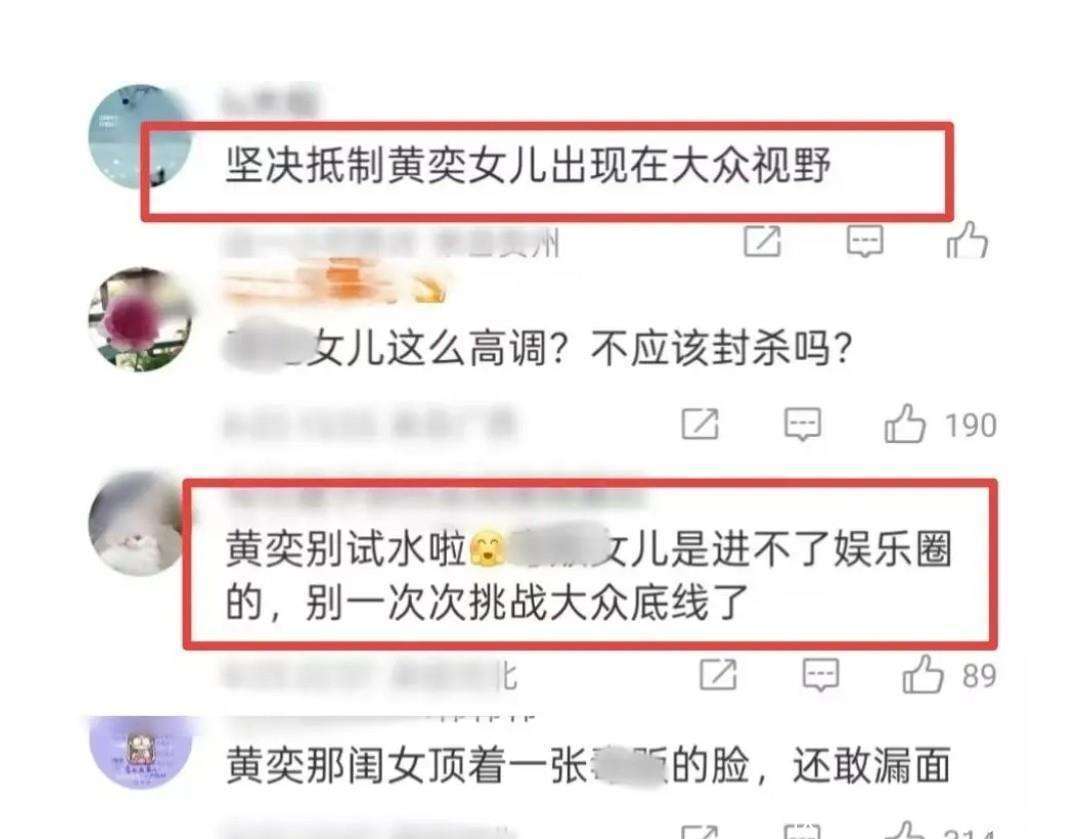The image size is (1080, 839).
Task: Share the comment about 娱乐圈
Action: (718, 674)
